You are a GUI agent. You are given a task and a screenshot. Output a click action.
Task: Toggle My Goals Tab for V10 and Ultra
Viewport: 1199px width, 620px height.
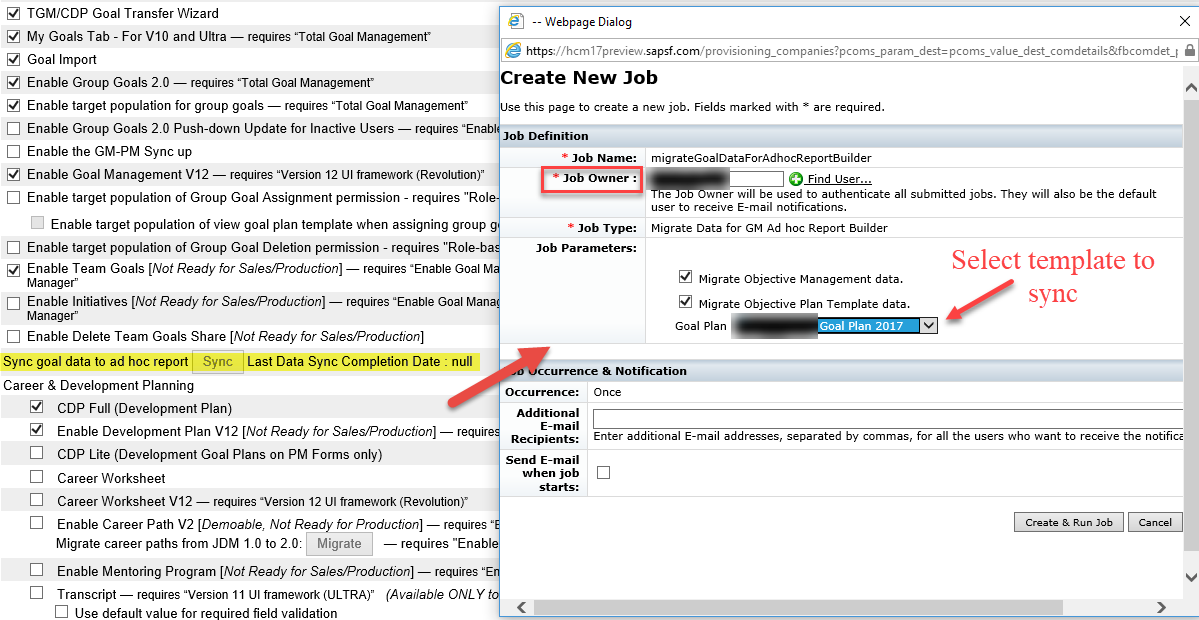[13, 36]
